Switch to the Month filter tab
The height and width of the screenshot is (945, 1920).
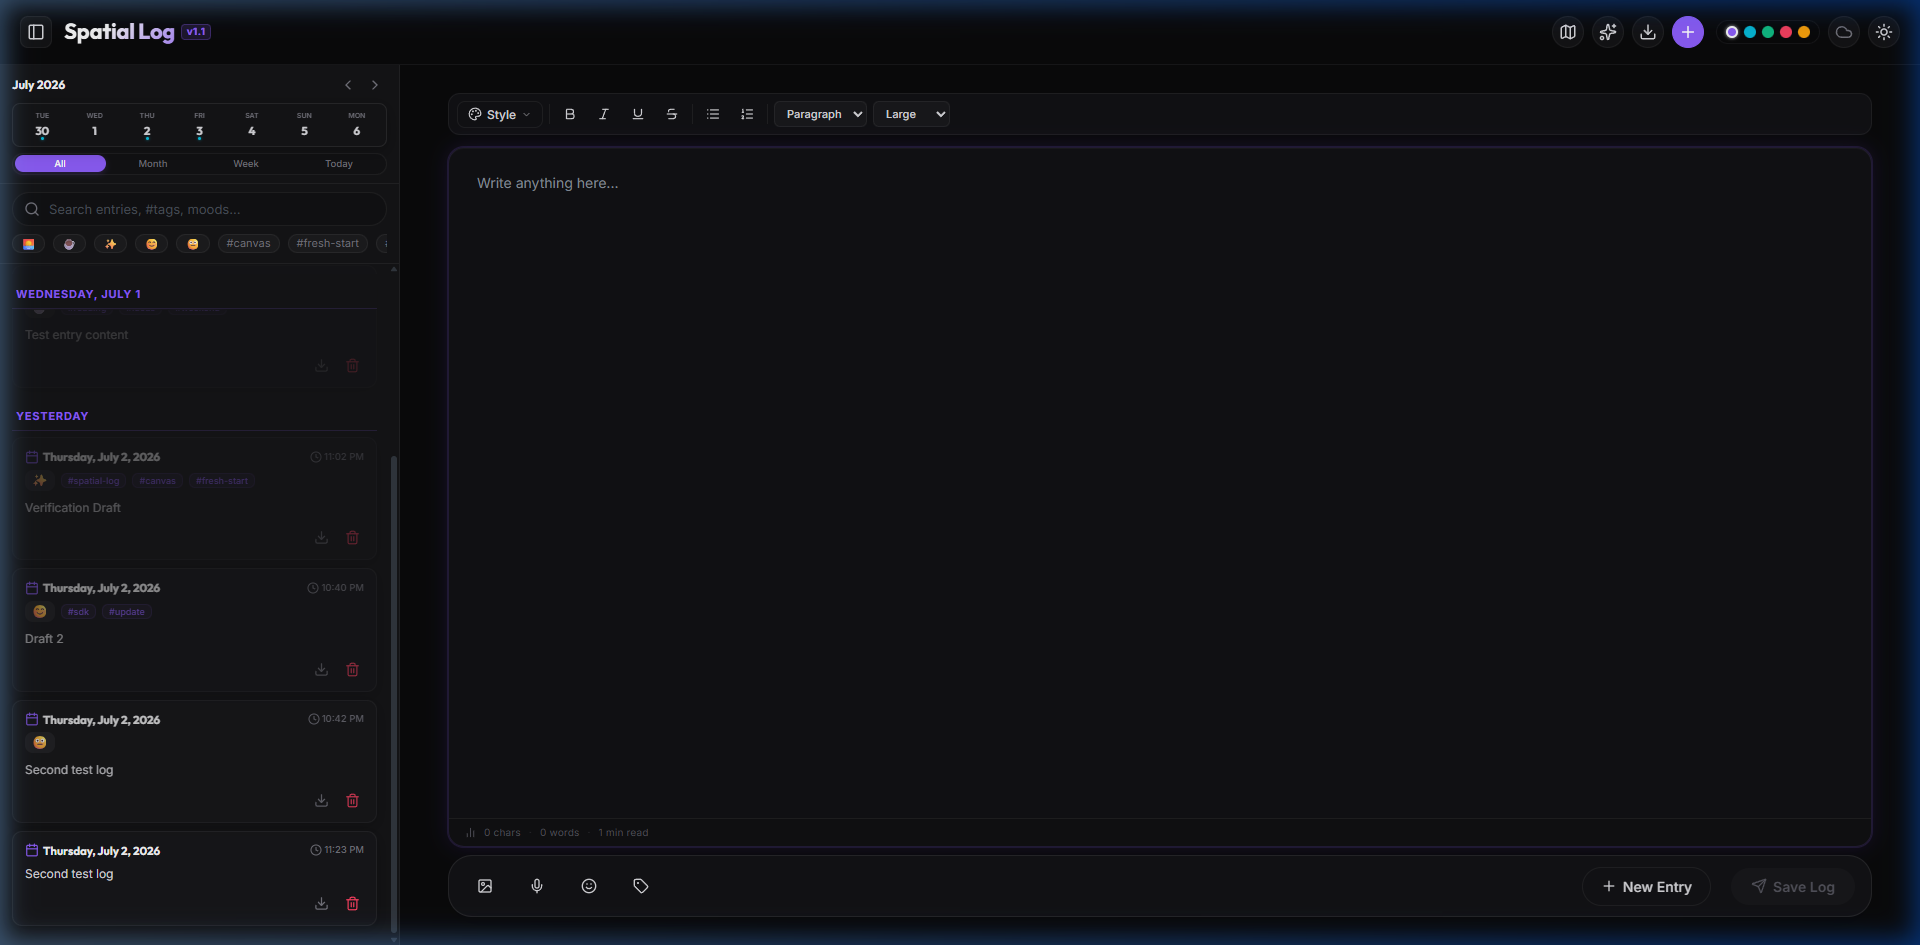153,164
